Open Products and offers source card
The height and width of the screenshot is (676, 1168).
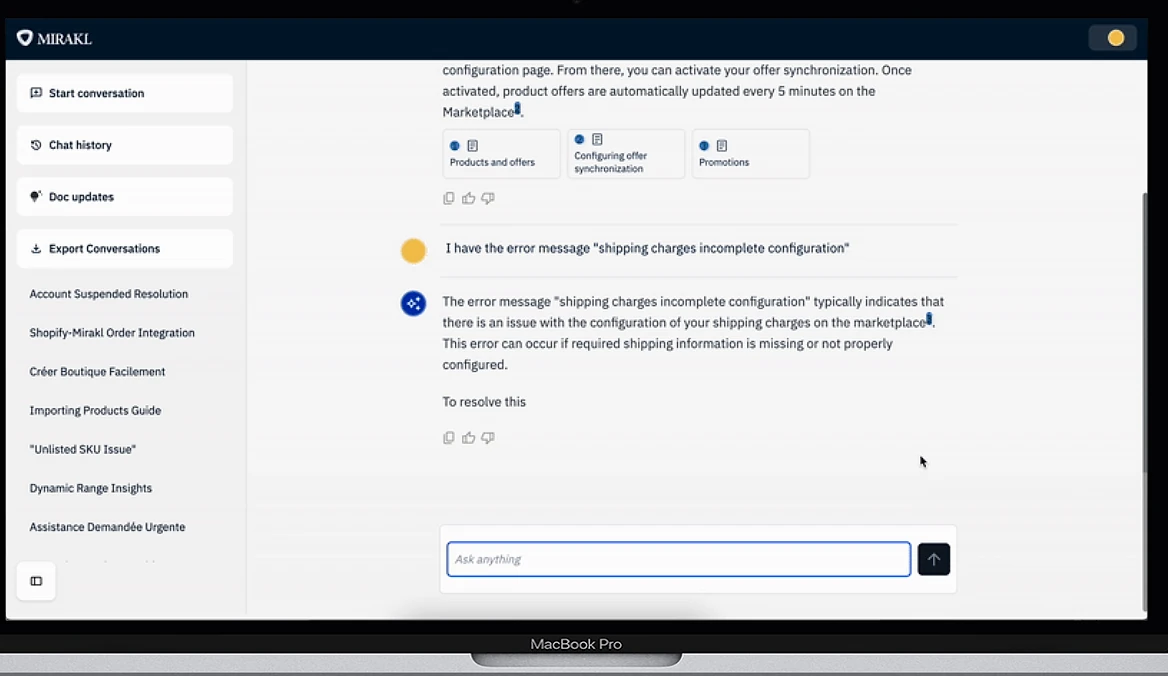(x=501, y=154)
